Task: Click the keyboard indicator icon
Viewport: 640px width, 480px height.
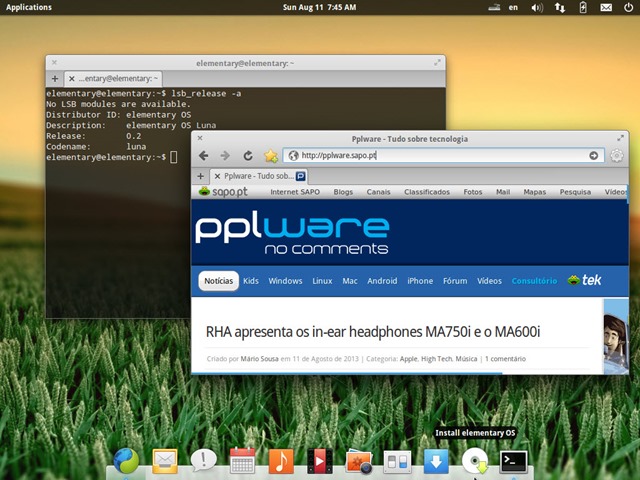Action: coord(494,7)
